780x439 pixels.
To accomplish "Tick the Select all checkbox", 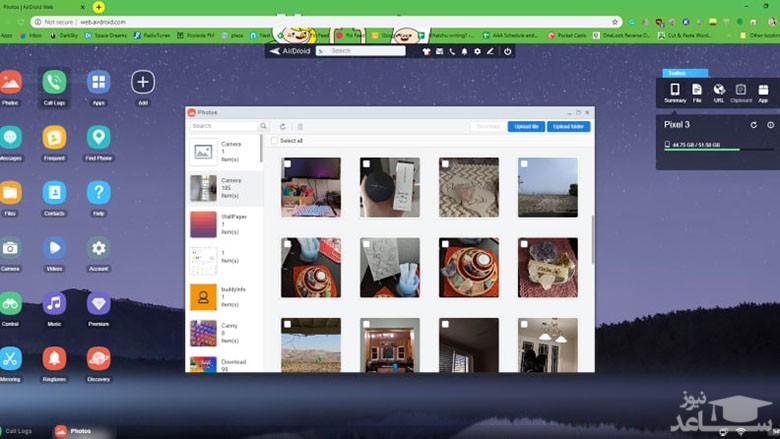I will click(x=275, y=141).
